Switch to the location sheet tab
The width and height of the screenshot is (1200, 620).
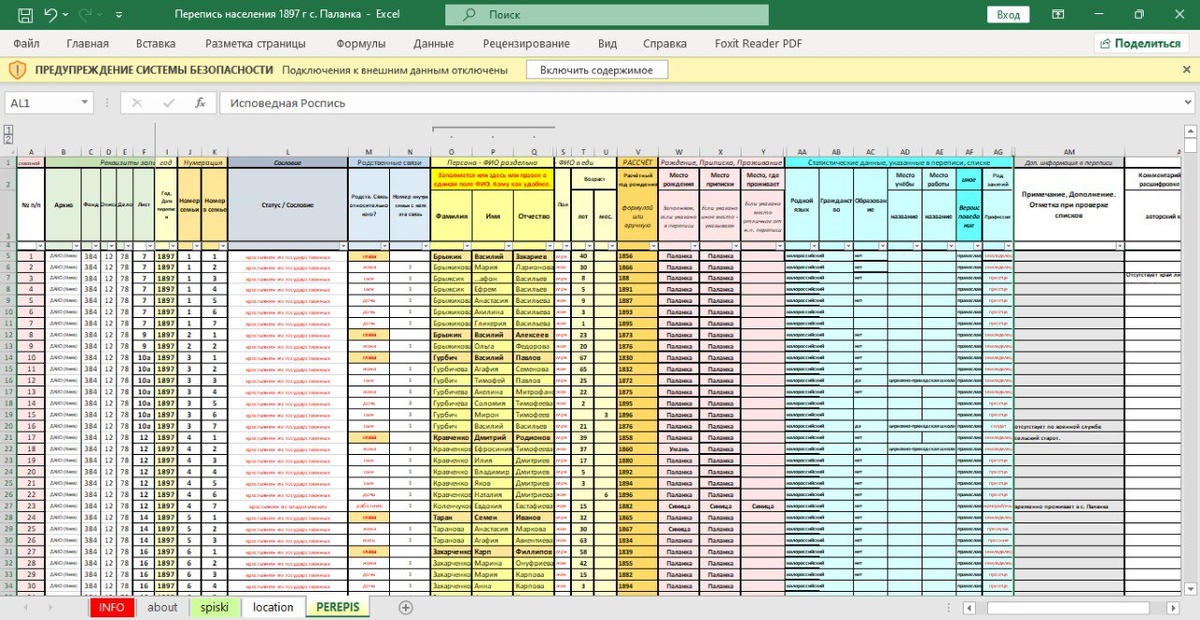pos(273,607)
